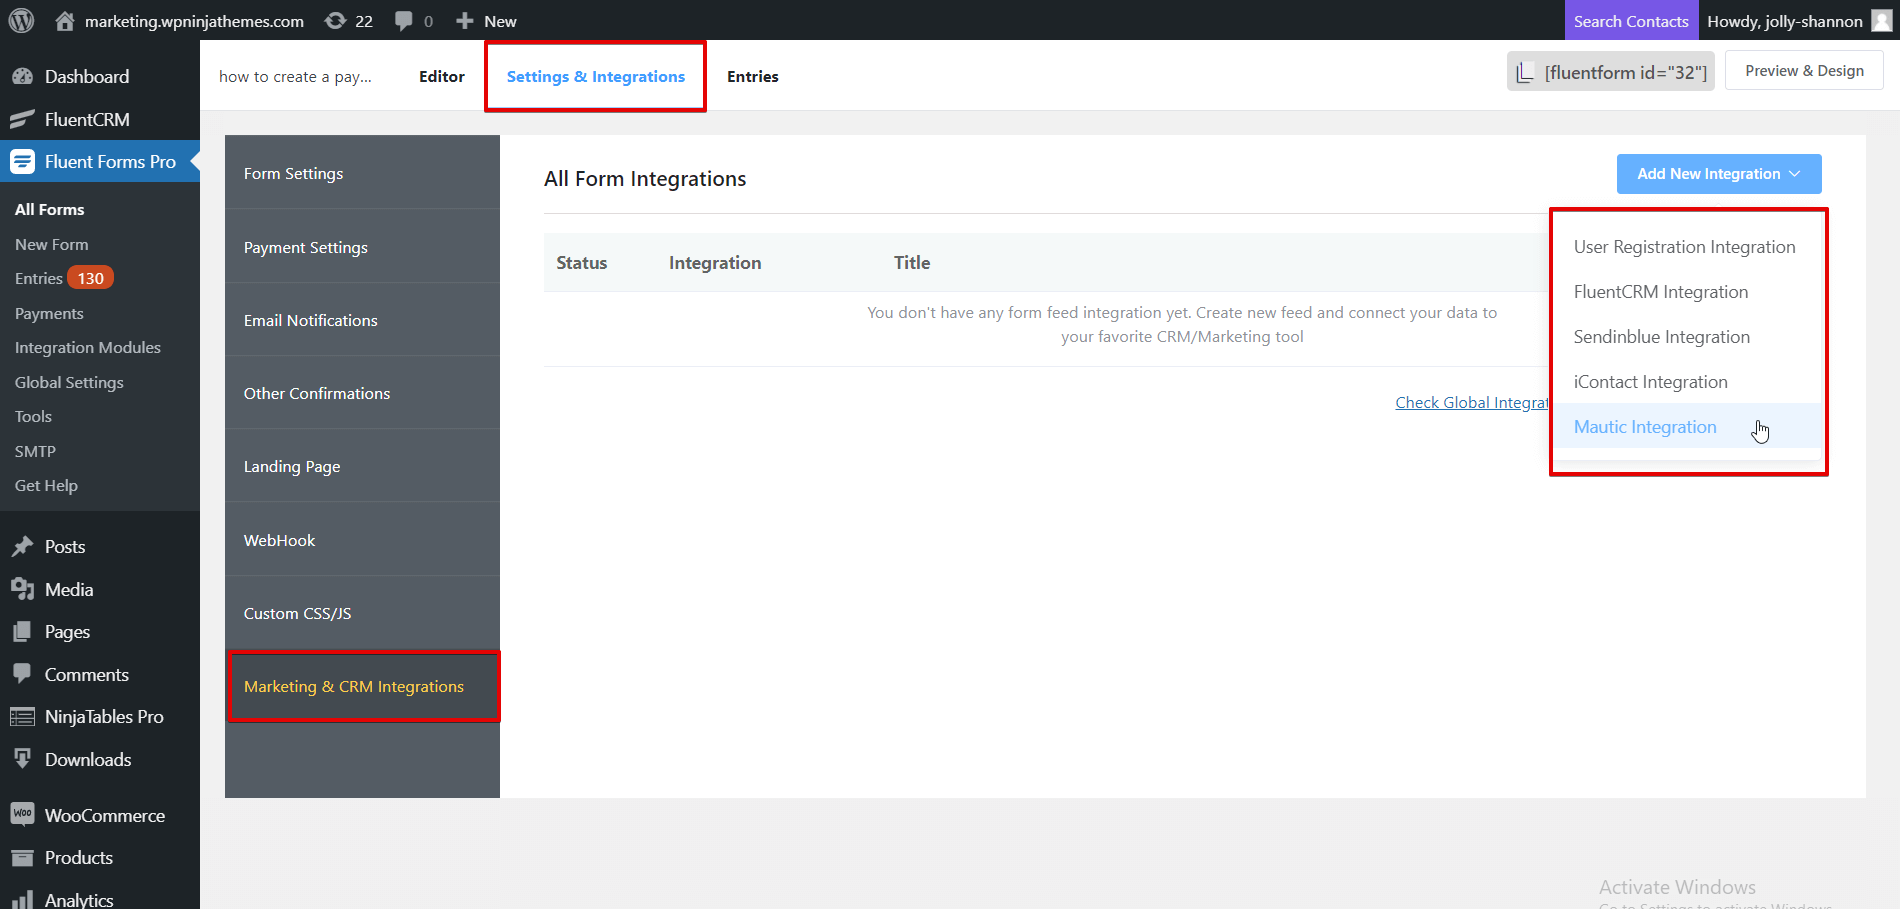Open the WooCommerce sidebar icon
Viewport: 1900px width, 909px height.
point(22,814)
